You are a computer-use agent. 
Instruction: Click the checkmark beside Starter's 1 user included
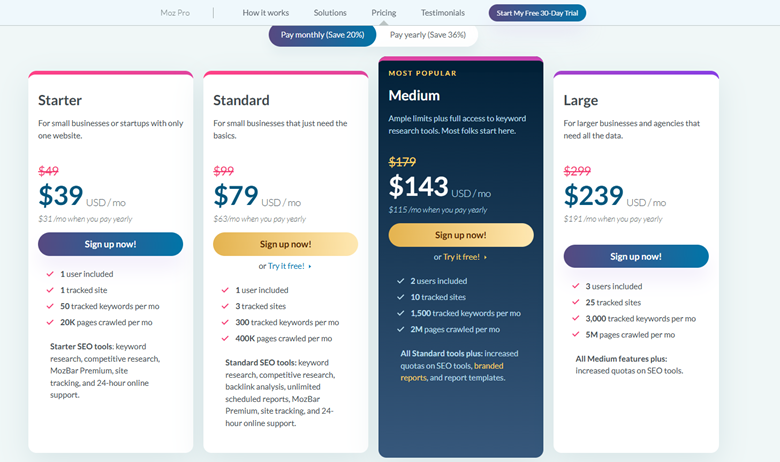[50, 274]
